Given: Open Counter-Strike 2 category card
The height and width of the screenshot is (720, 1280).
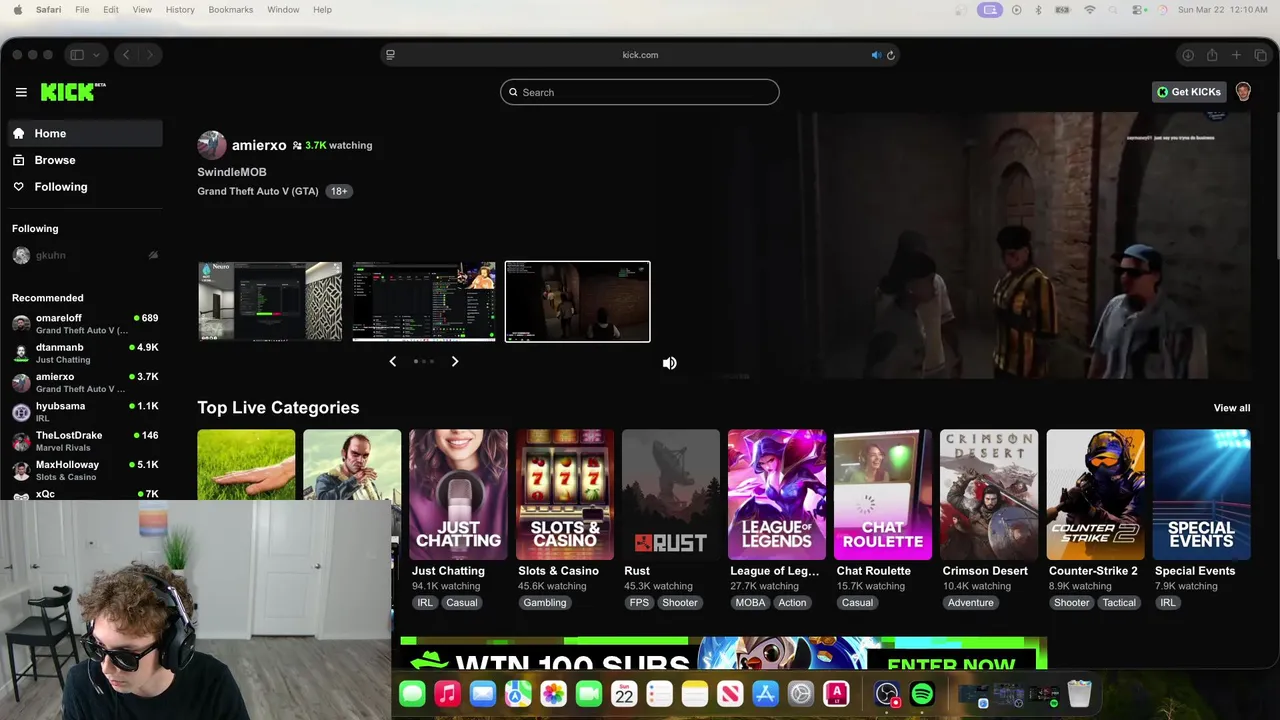Looking at the screenshot, I should point(1096,495).
